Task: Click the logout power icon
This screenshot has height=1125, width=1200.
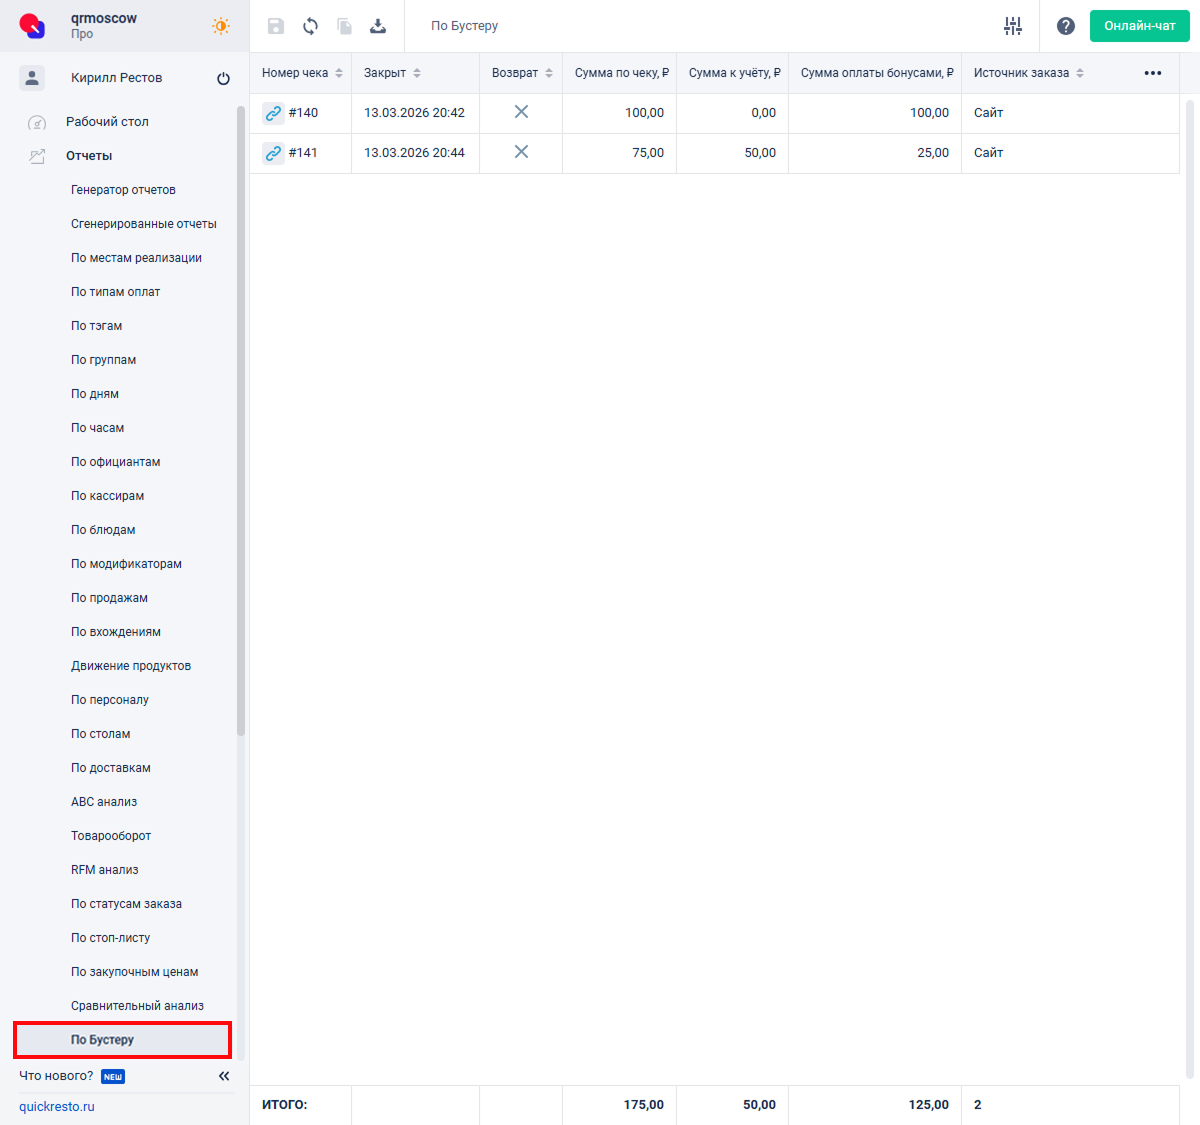Action: 223,78
